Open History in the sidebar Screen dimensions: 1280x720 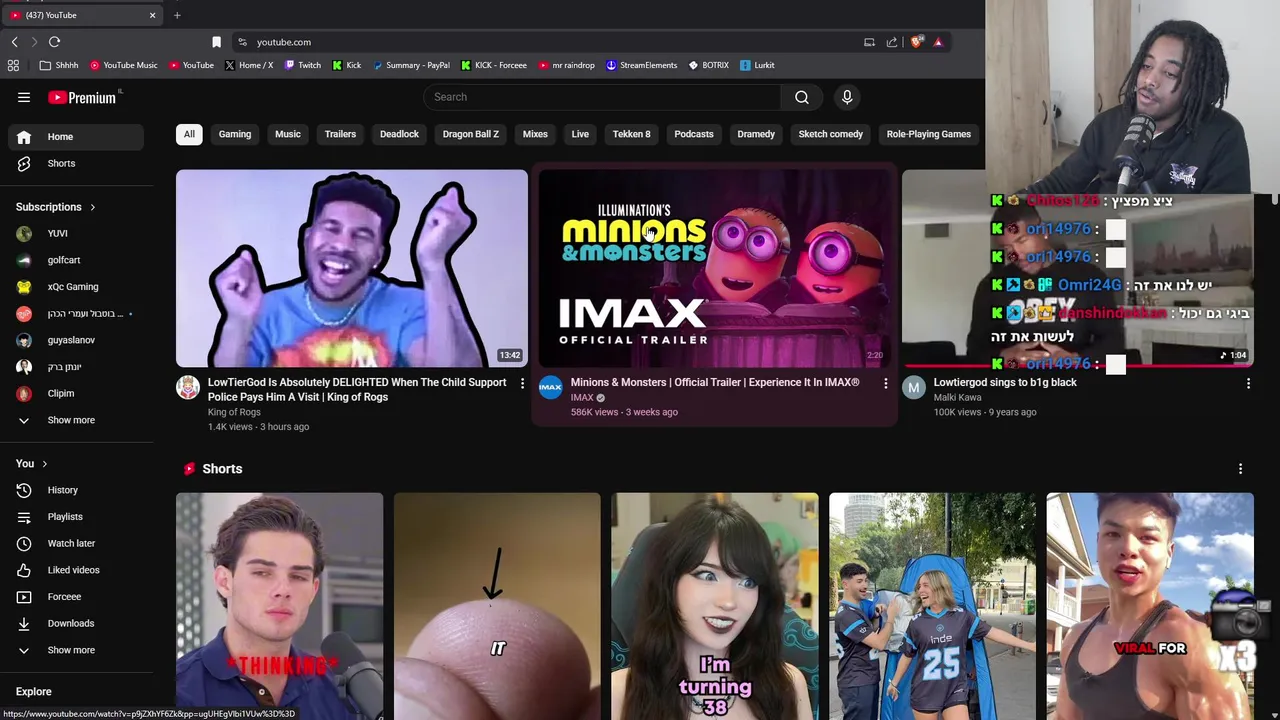(x=76, y=490)
